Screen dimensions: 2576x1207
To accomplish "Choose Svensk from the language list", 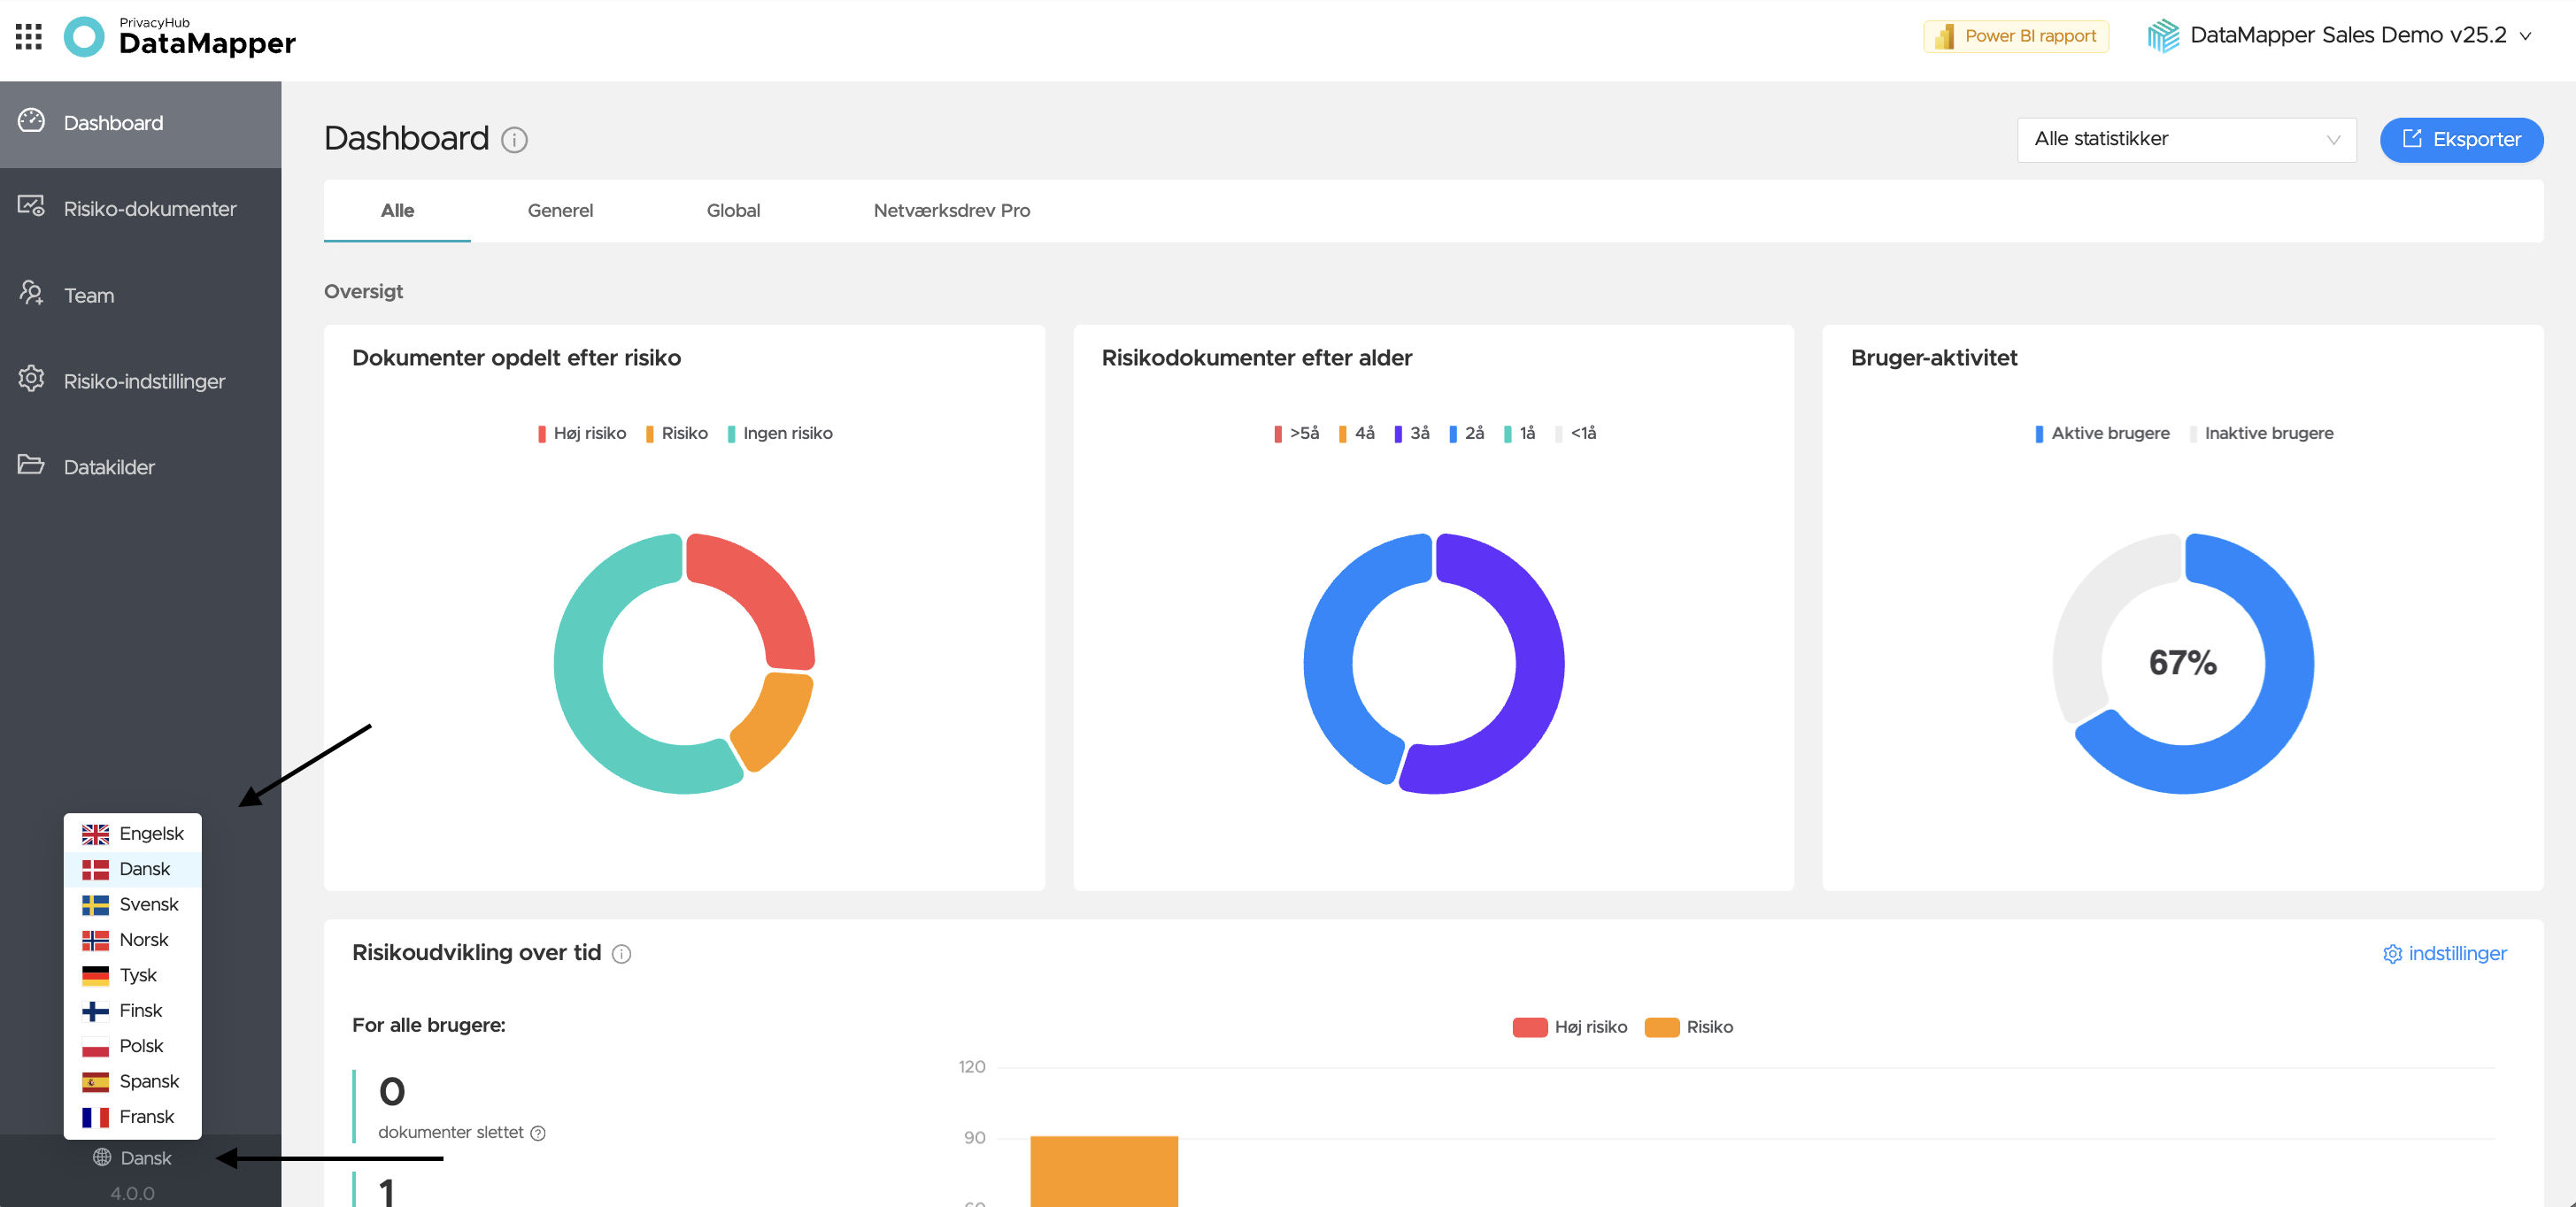I will click(133, 904).
